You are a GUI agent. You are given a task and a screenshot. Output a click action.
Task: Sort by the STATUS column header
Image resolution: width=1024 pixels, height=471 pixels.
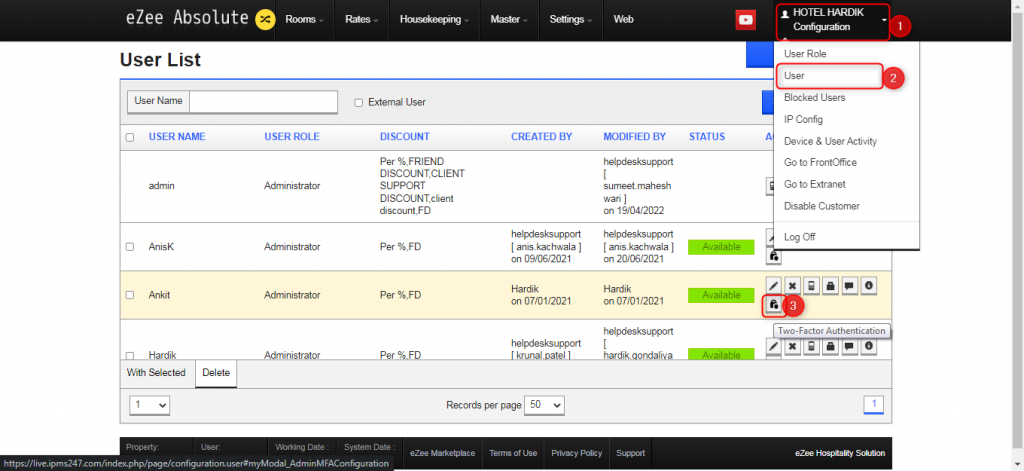pyautogui.click(x=707, y=137)
